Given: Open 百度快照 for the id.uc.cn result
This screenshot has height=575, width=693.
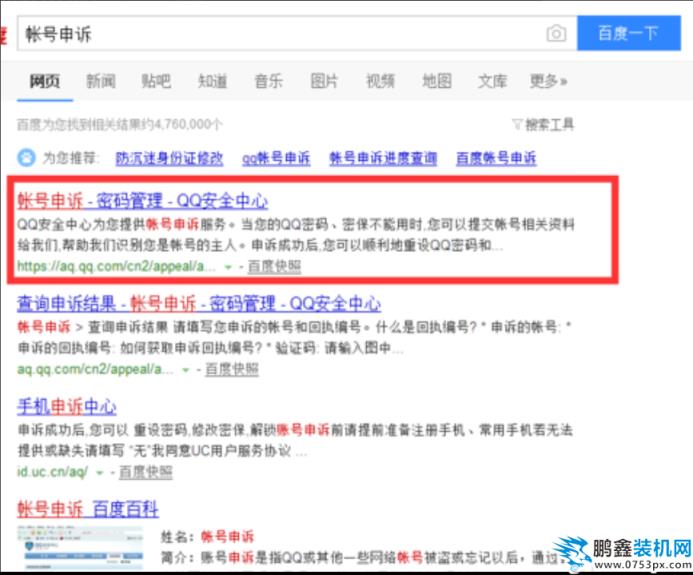Looking at the screenshot, I should click(x=146, y=472).
